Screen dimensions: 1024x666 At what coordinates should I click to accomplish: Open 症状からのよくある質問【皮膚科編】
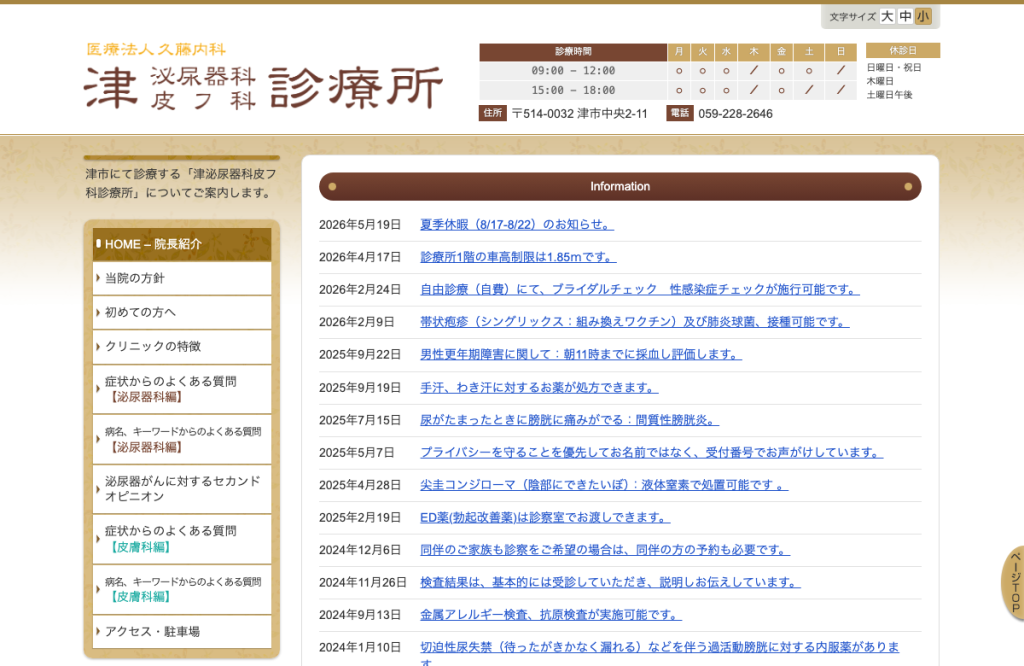(x=182, y=539)
